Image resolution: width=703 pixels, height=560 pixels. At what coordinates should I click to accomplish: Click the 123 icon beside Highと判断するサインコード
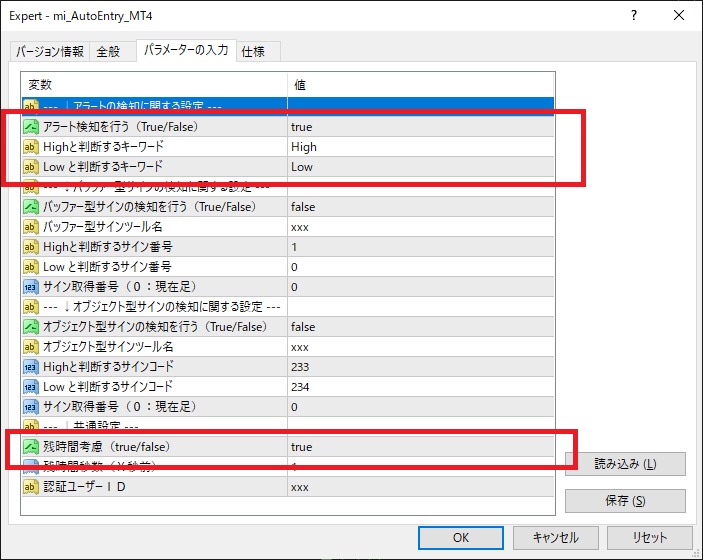click(31, 367)
